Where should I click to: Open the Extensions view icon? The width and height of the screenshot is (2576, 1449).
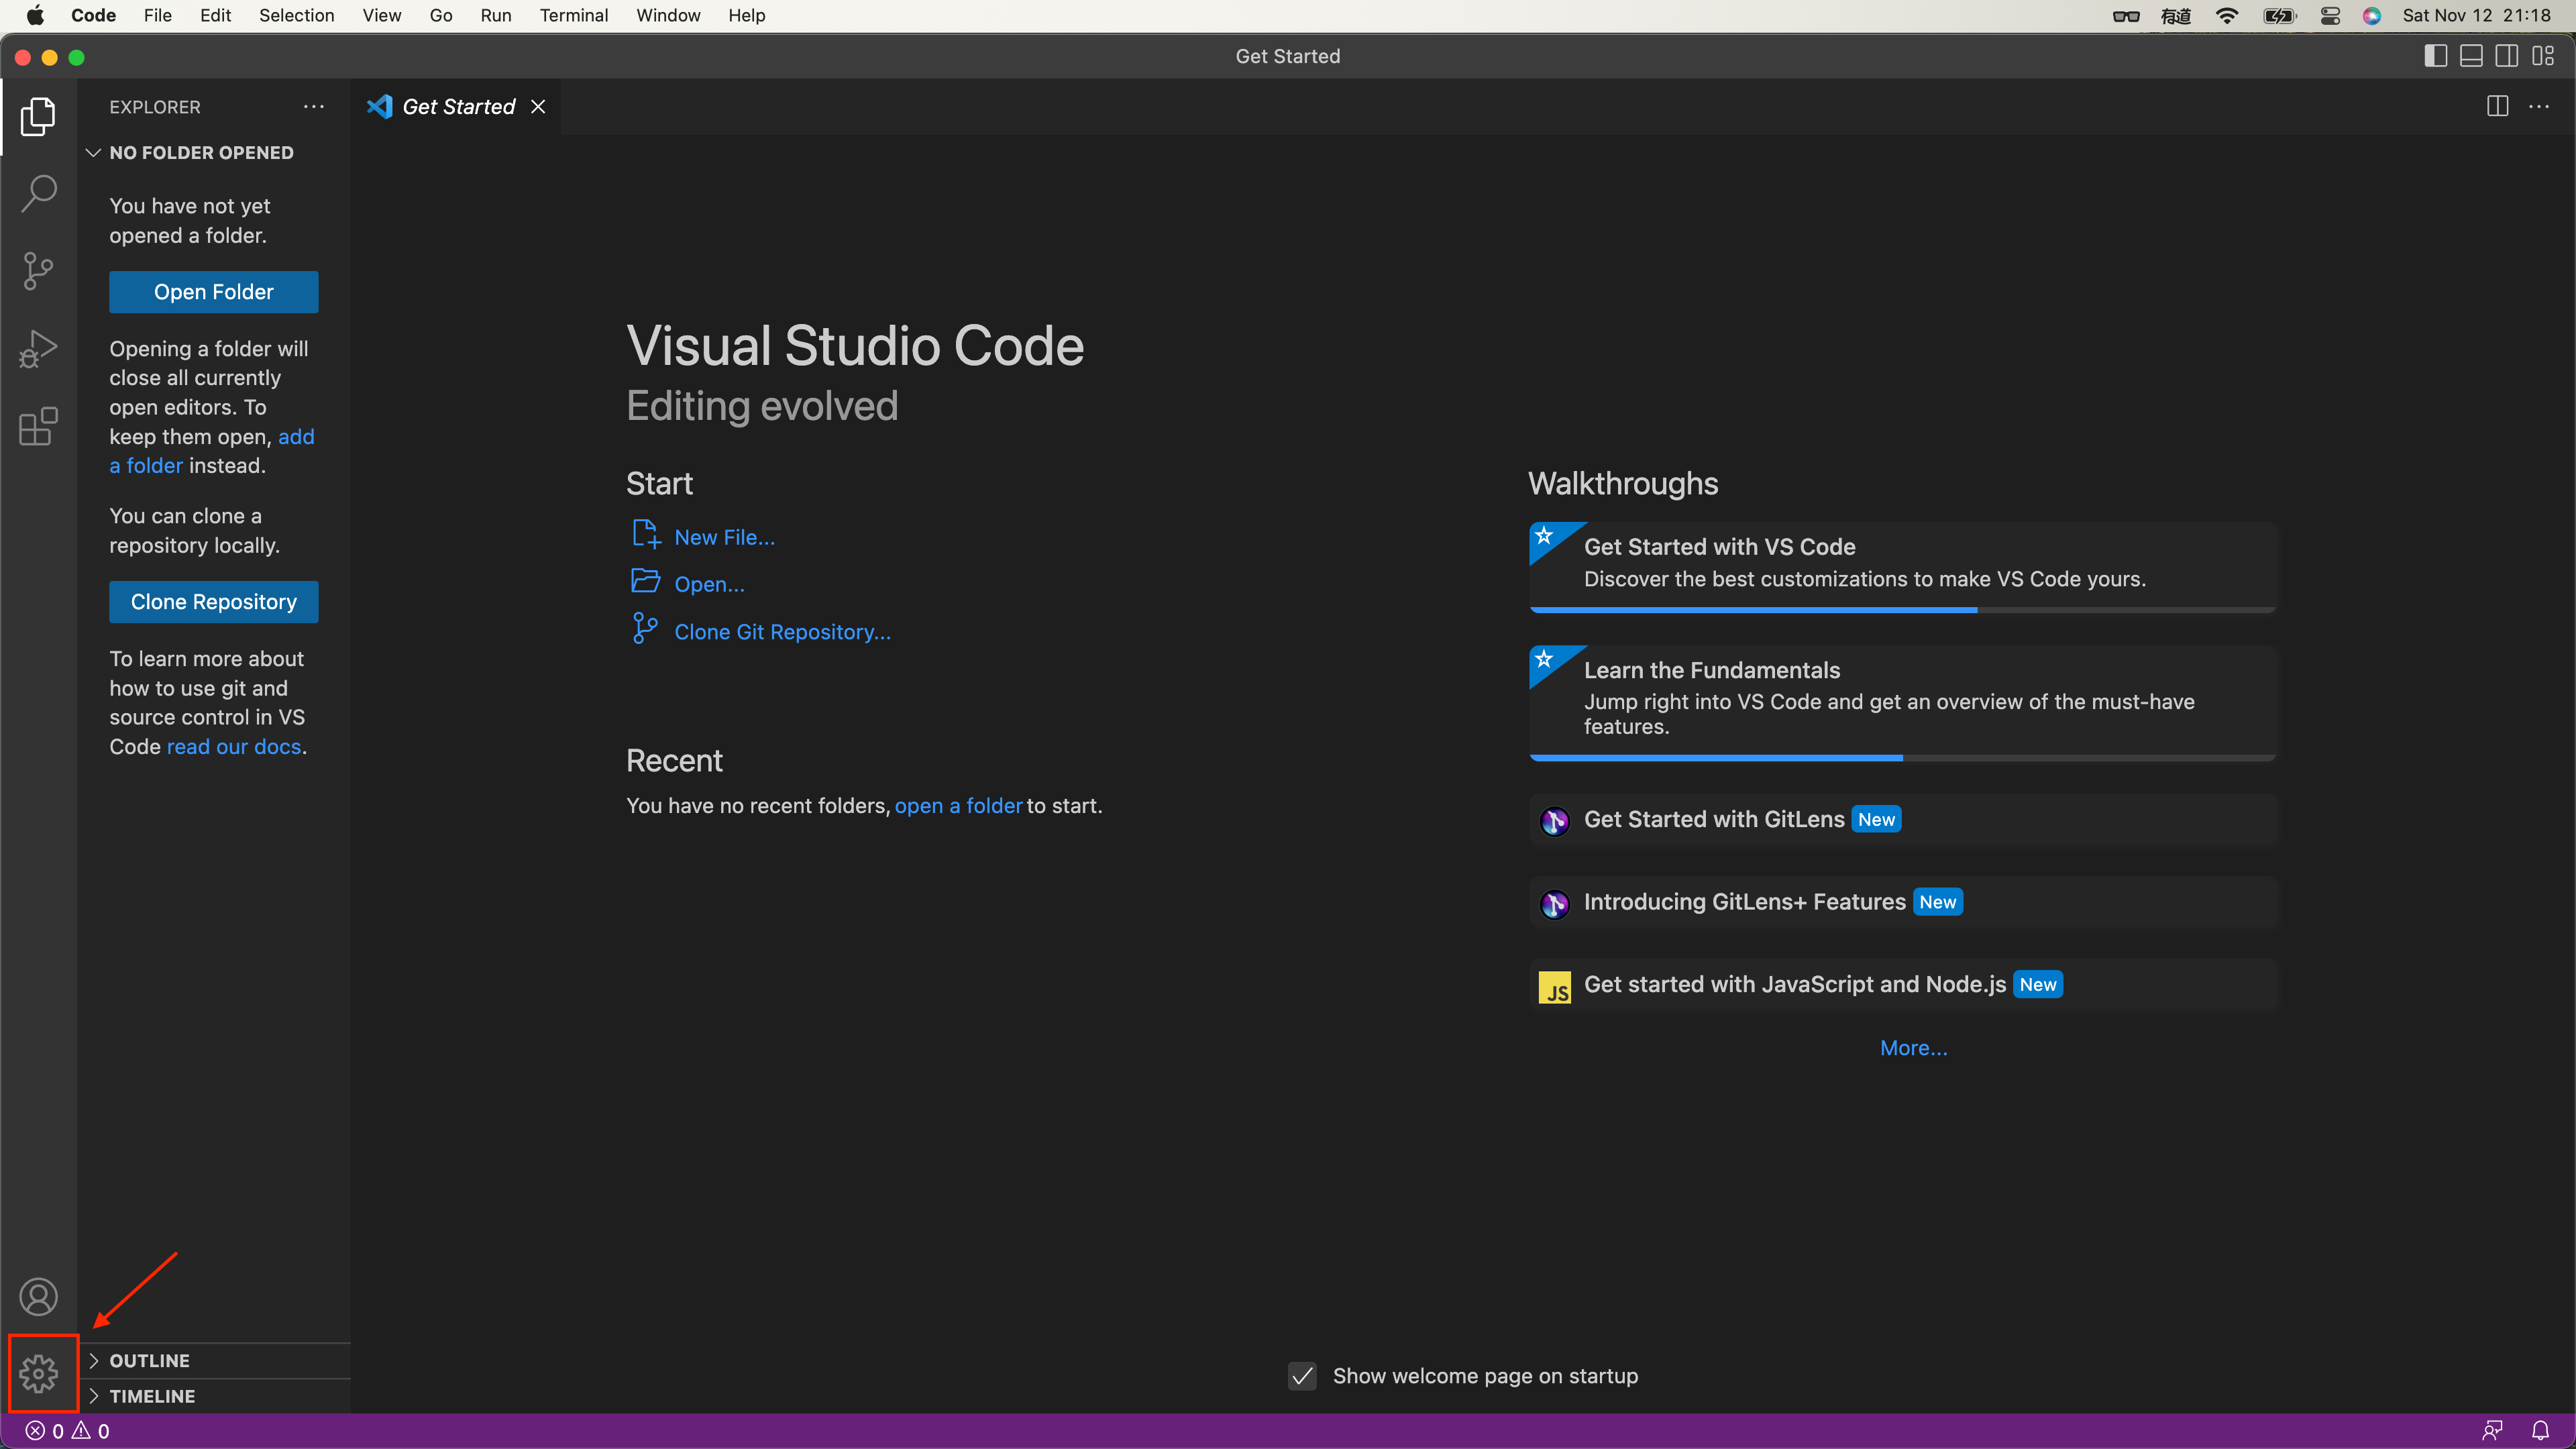point(38,427)
